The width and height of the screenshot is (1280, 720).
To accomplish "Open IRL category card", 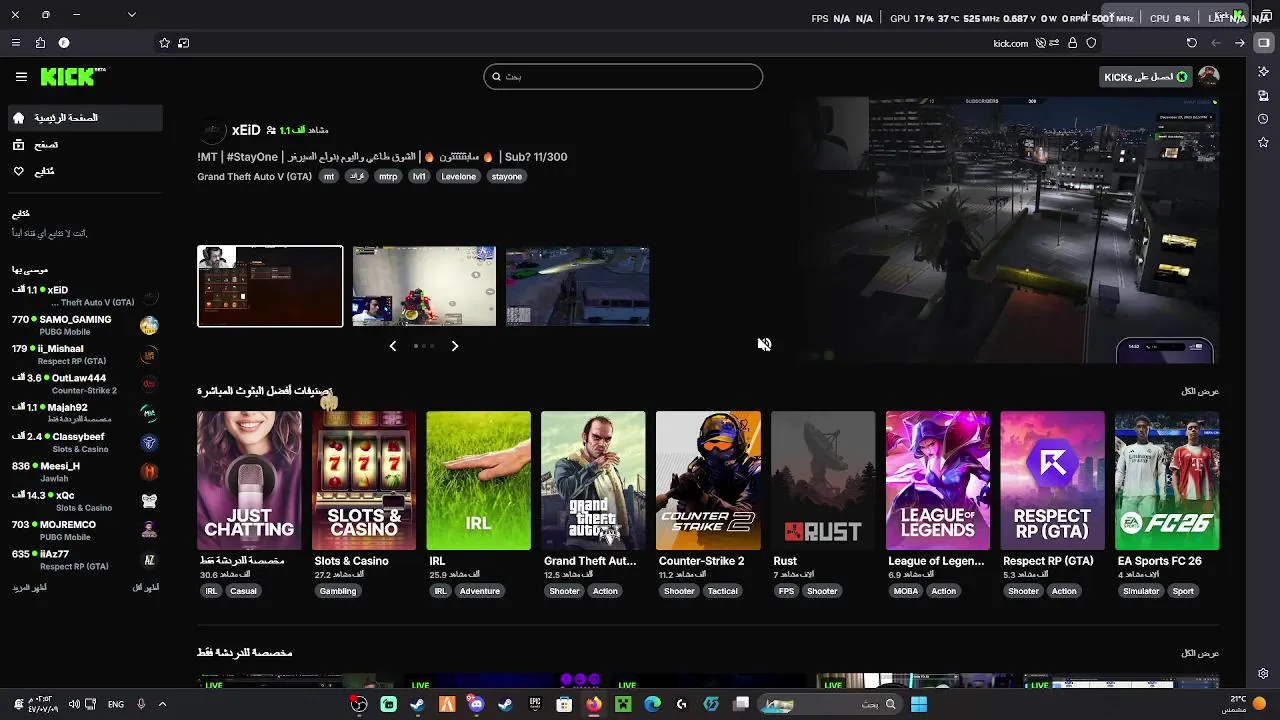I will [478, 480].
